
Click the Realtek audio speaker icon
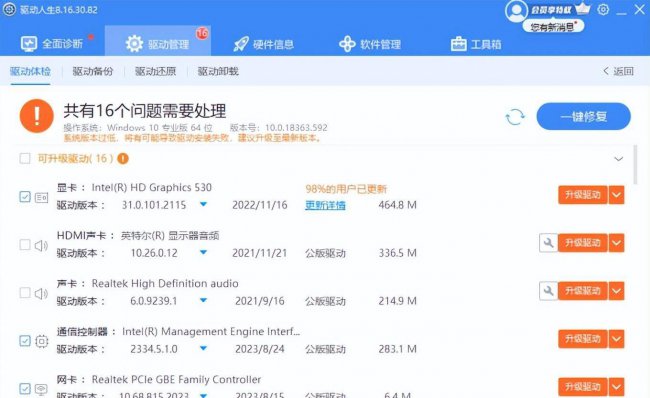(x=41, y=294)
